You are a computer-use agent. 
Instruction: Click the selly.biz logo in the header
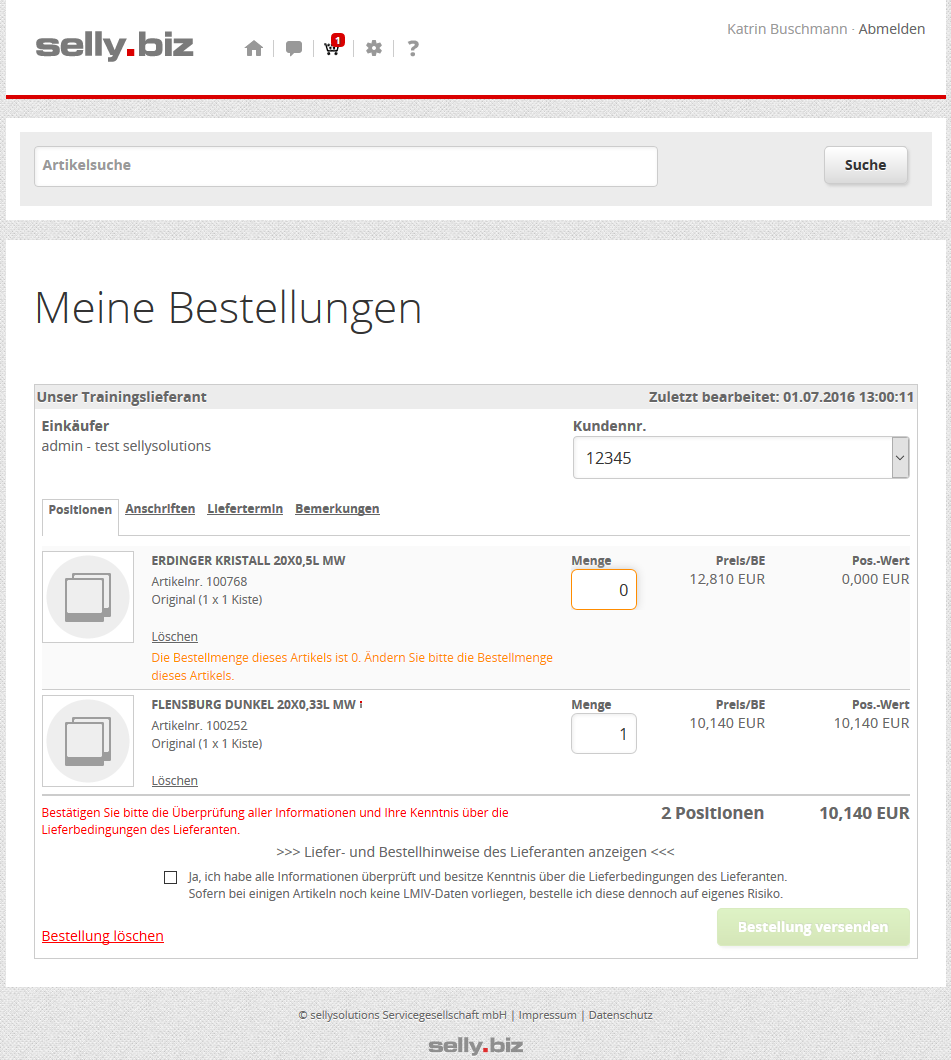pos(115,46)
